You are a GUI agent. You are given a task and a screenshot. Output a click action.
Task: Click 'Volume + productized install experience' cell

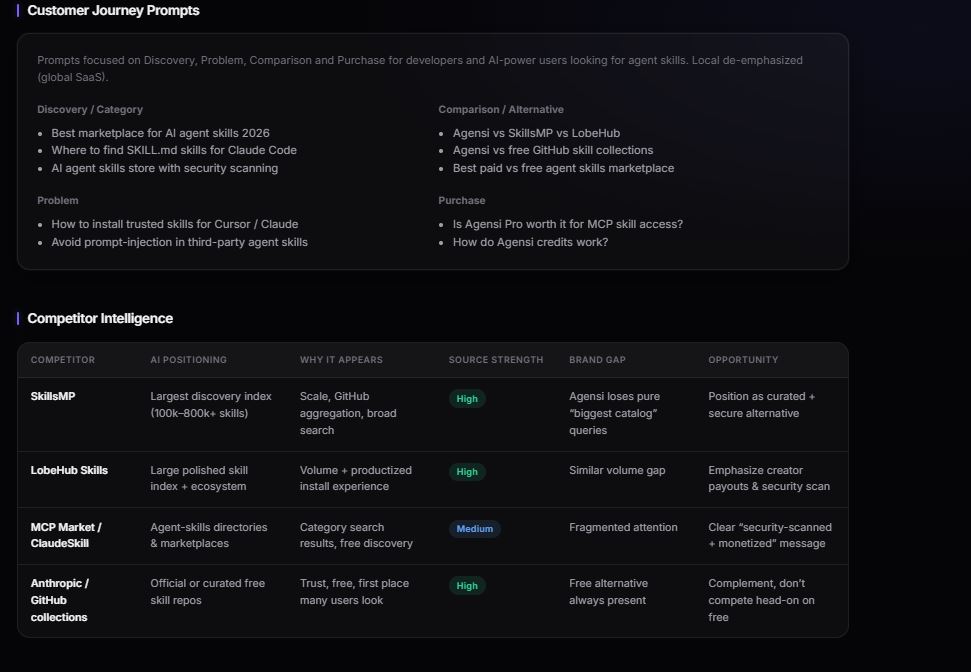(355, 478)
